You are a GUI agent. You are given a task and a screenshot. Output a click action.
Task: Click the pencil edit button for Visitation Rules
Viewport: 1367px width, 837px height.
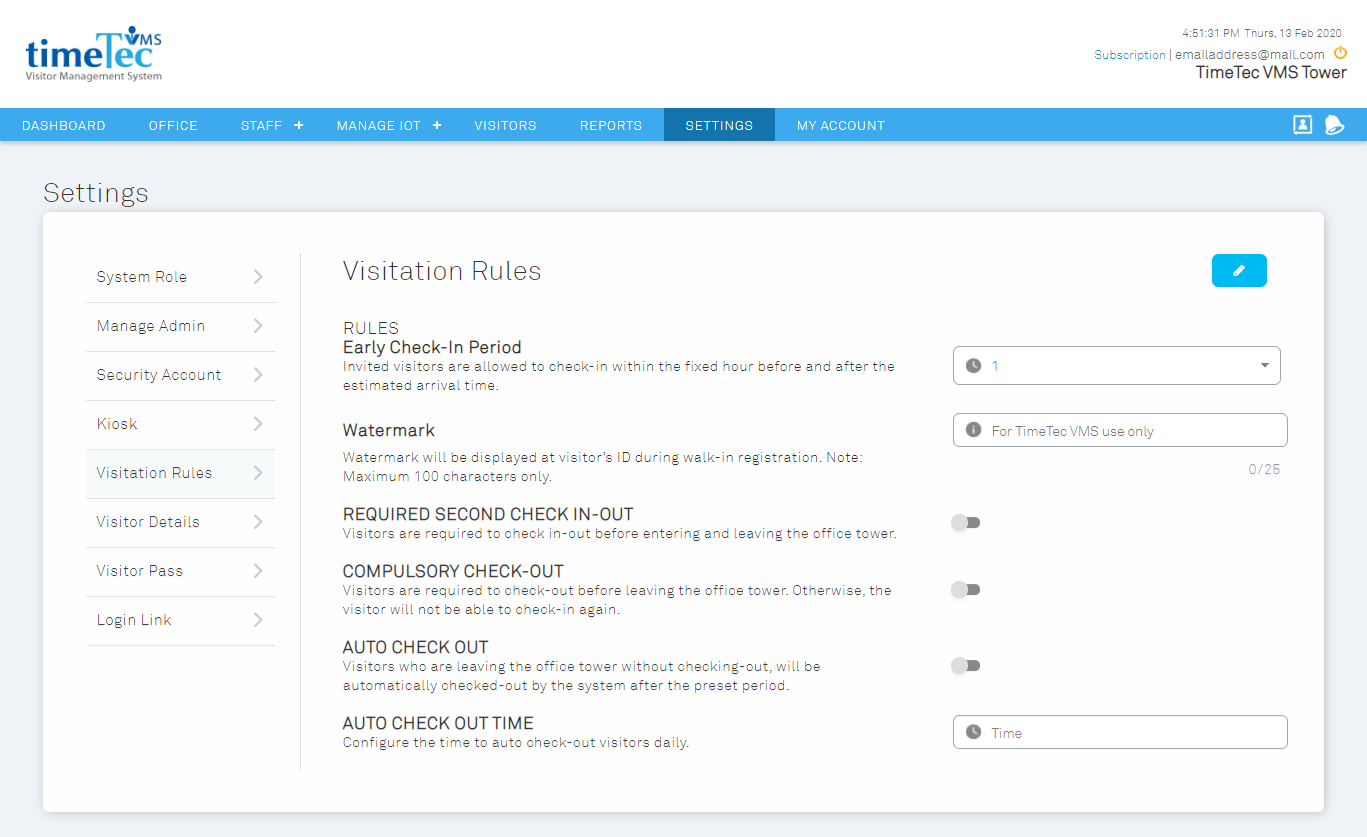coord(1239,271)
